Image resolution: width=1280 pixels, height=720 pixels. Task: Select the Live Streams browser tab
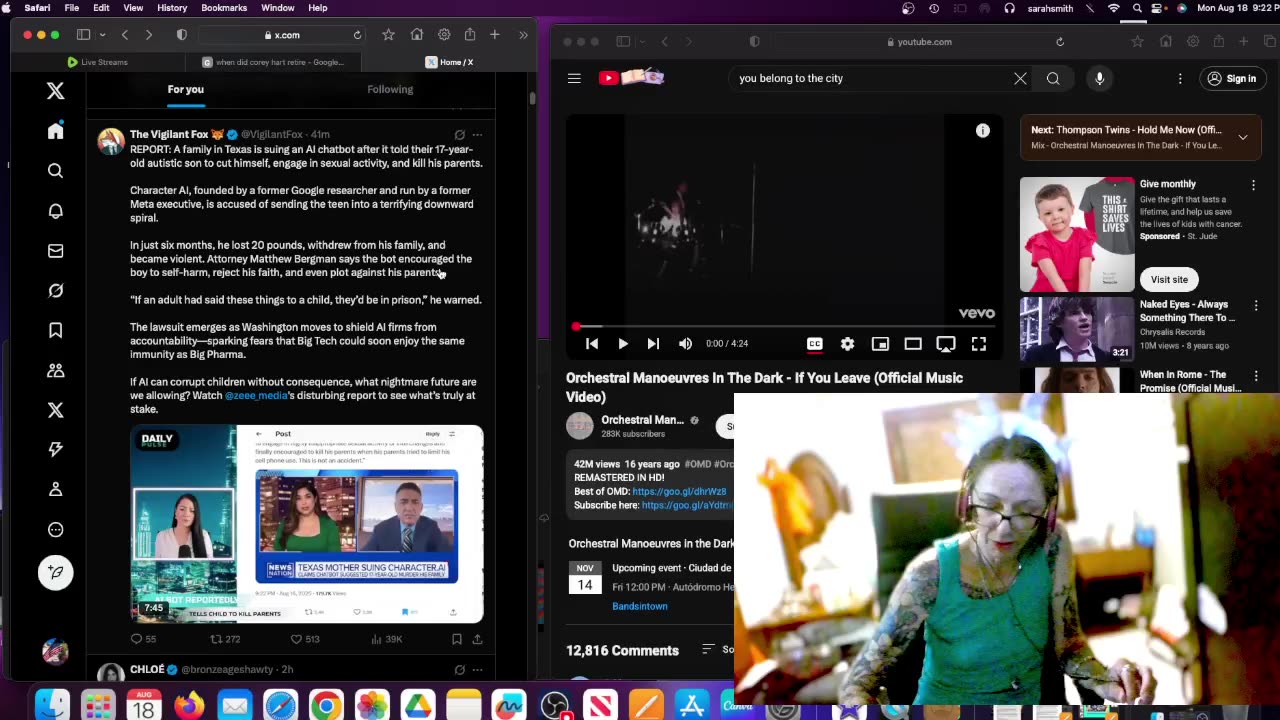coord(98,62)
